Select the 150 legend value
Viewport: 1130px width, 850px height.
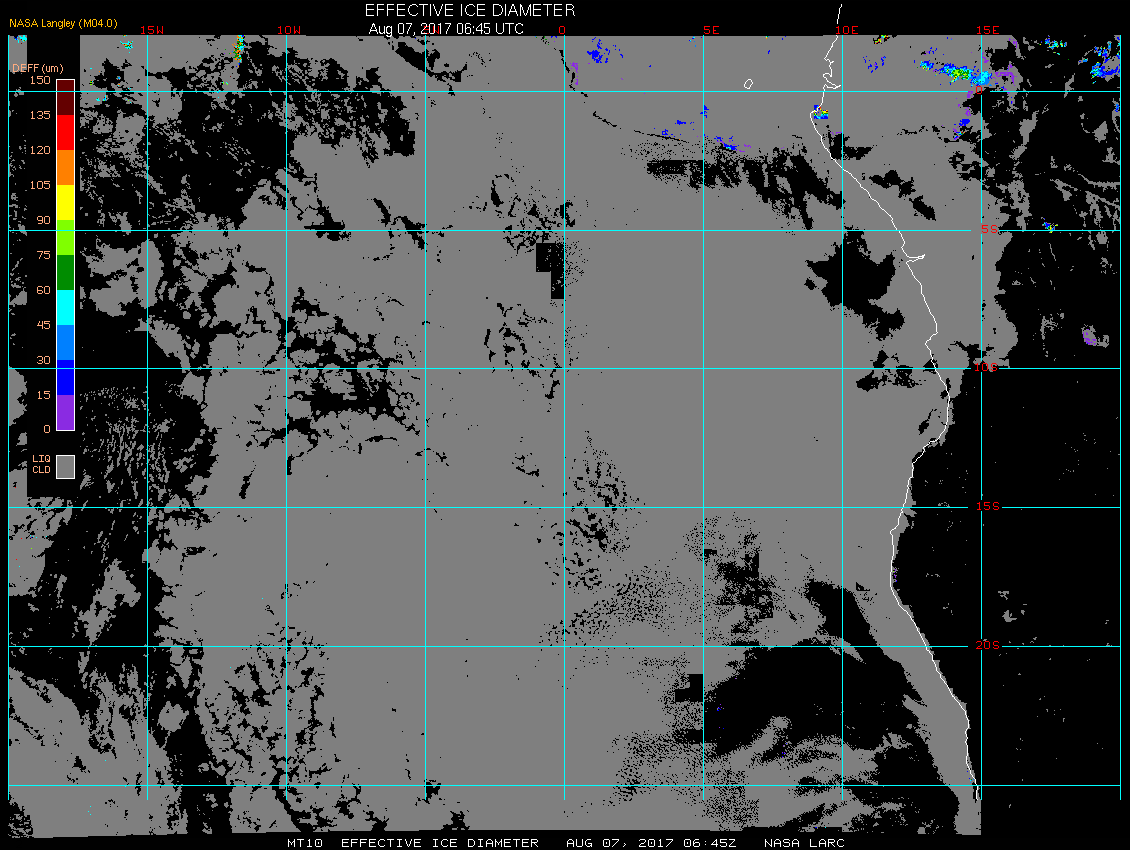pos(40,80)
